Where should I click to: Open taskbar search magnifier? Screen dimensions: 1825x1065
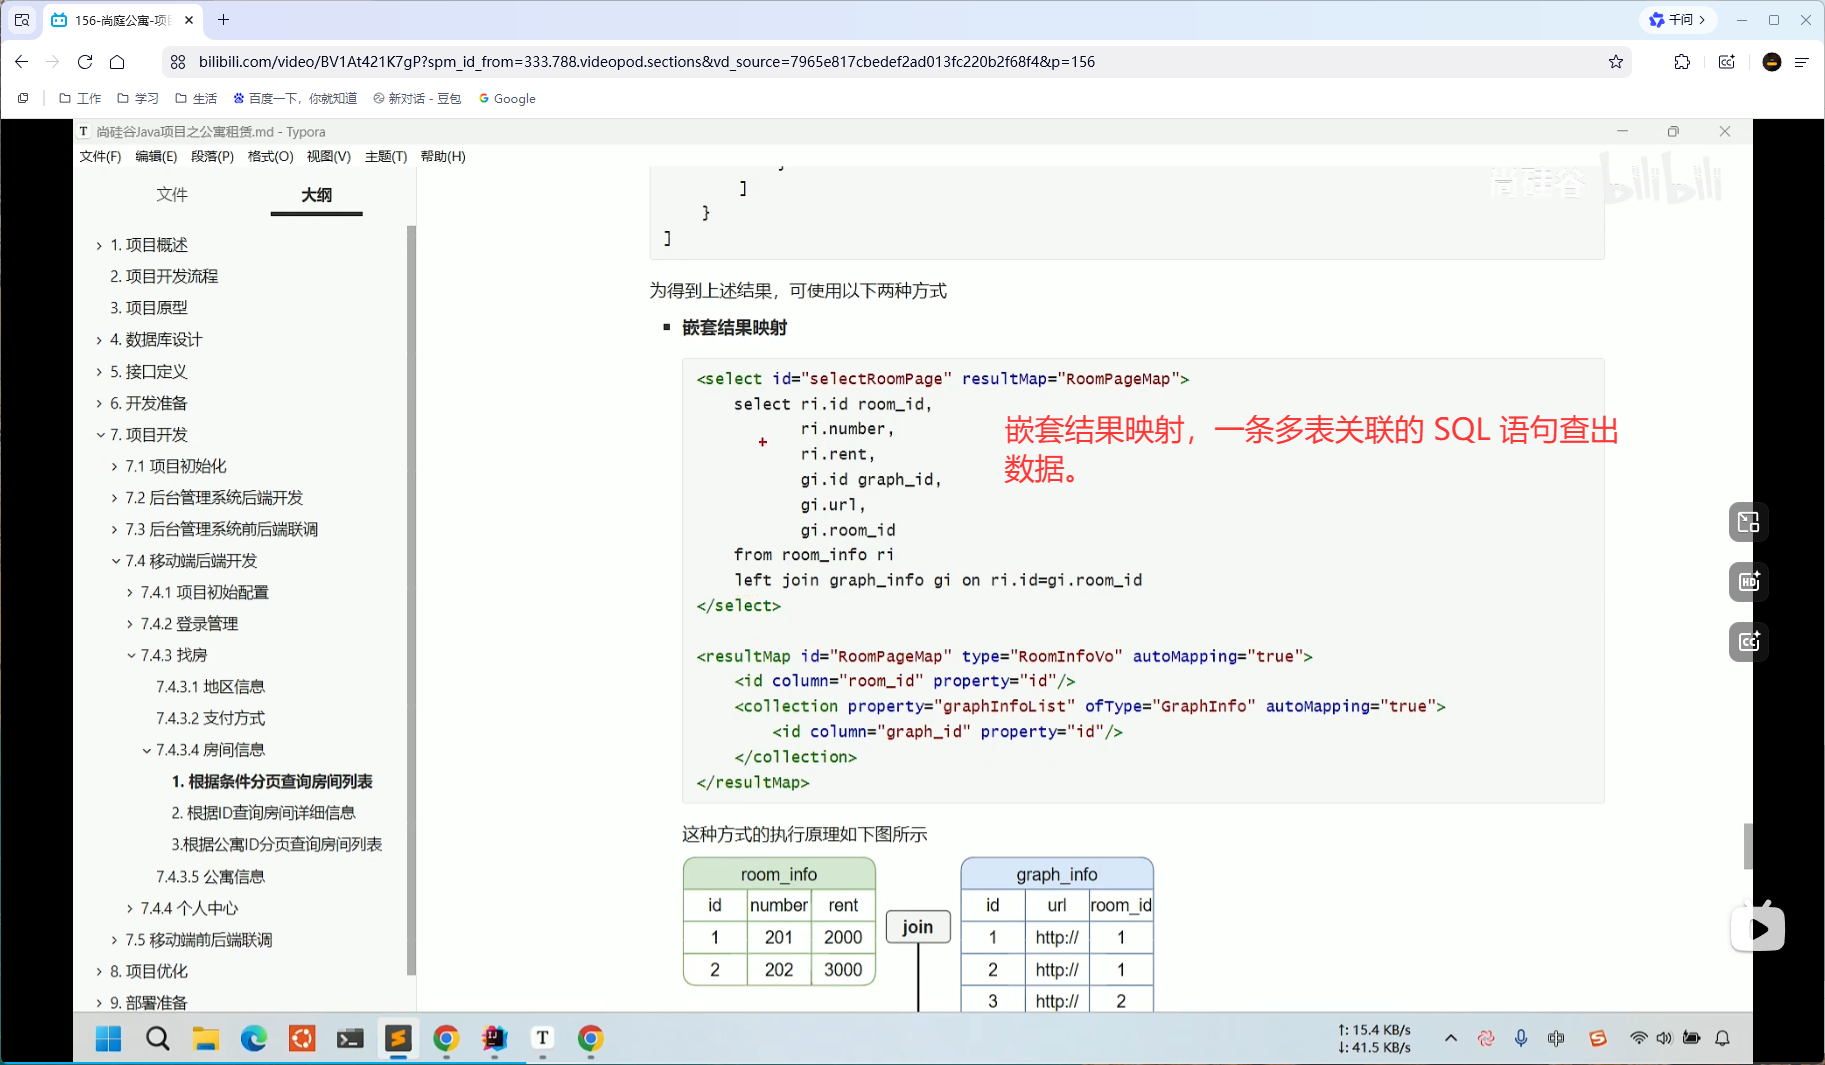(157, 1039)
